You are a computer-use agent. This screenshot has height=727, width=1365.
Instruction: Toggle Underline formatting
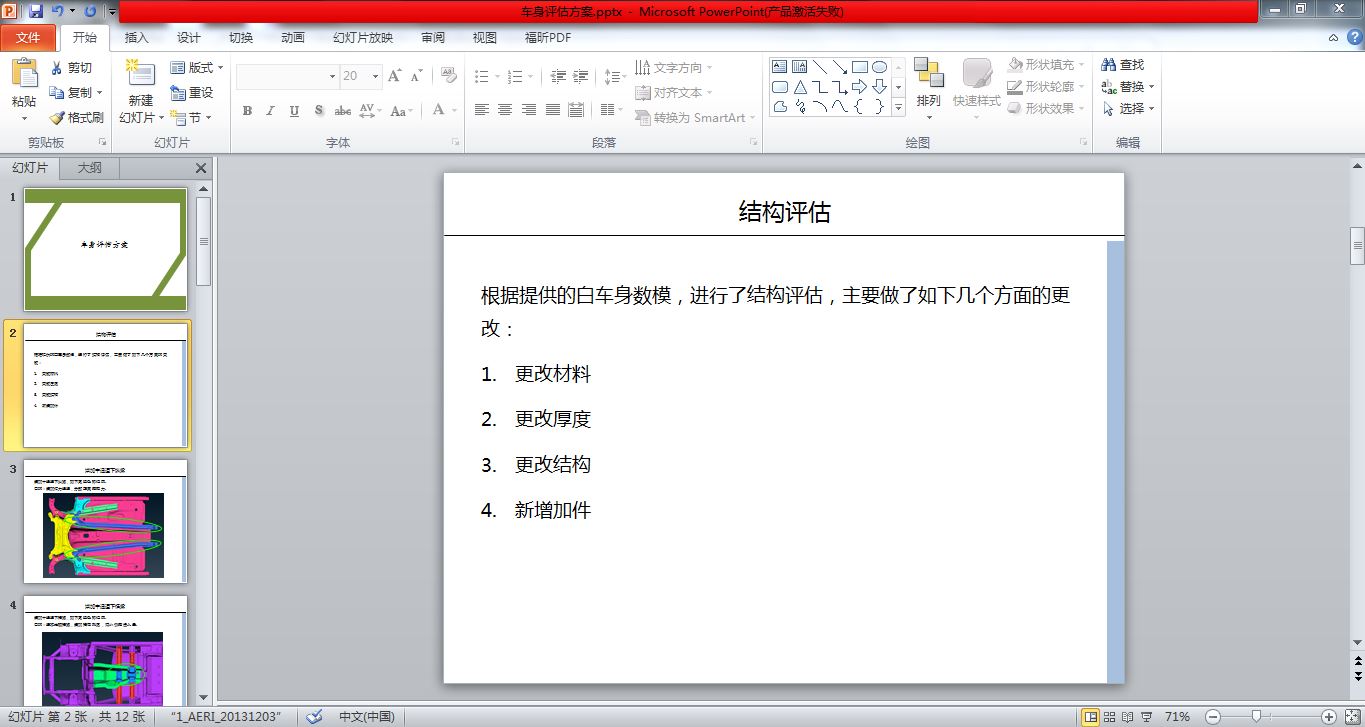pos(294,111)
